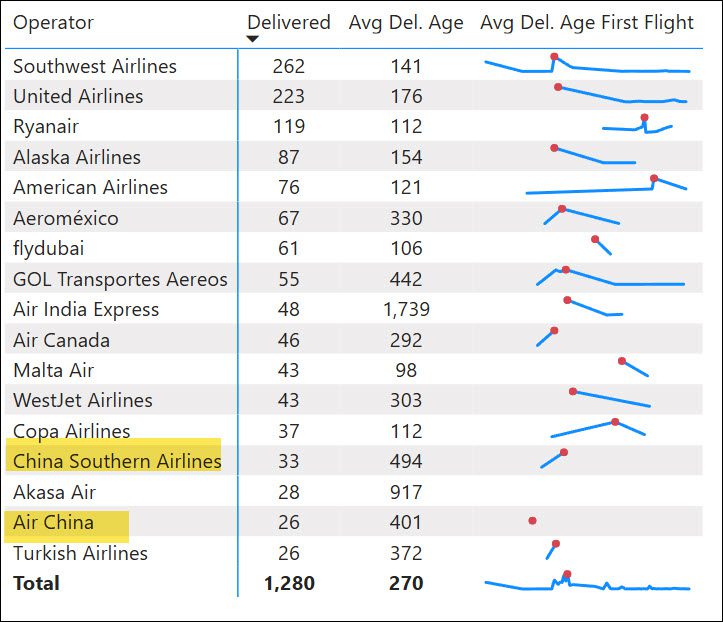Select the Southwest Airlines row
The image size is (723, 622).
(95, 66)
